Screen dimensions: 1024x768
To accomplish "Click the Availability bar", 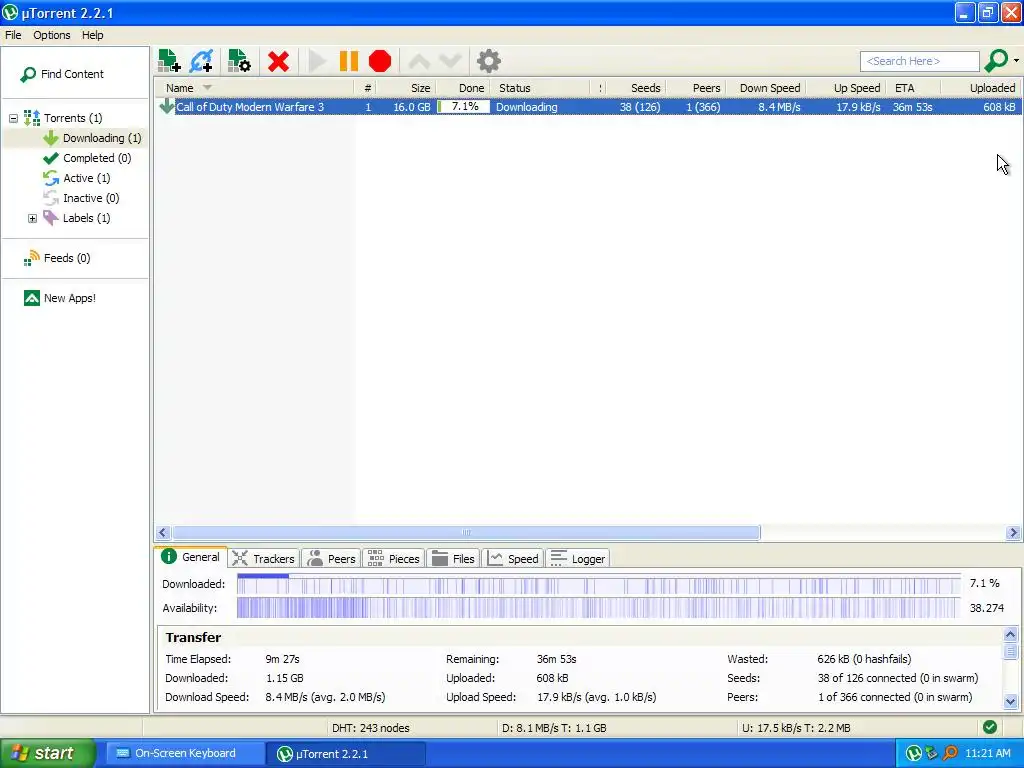I will 599,608.
